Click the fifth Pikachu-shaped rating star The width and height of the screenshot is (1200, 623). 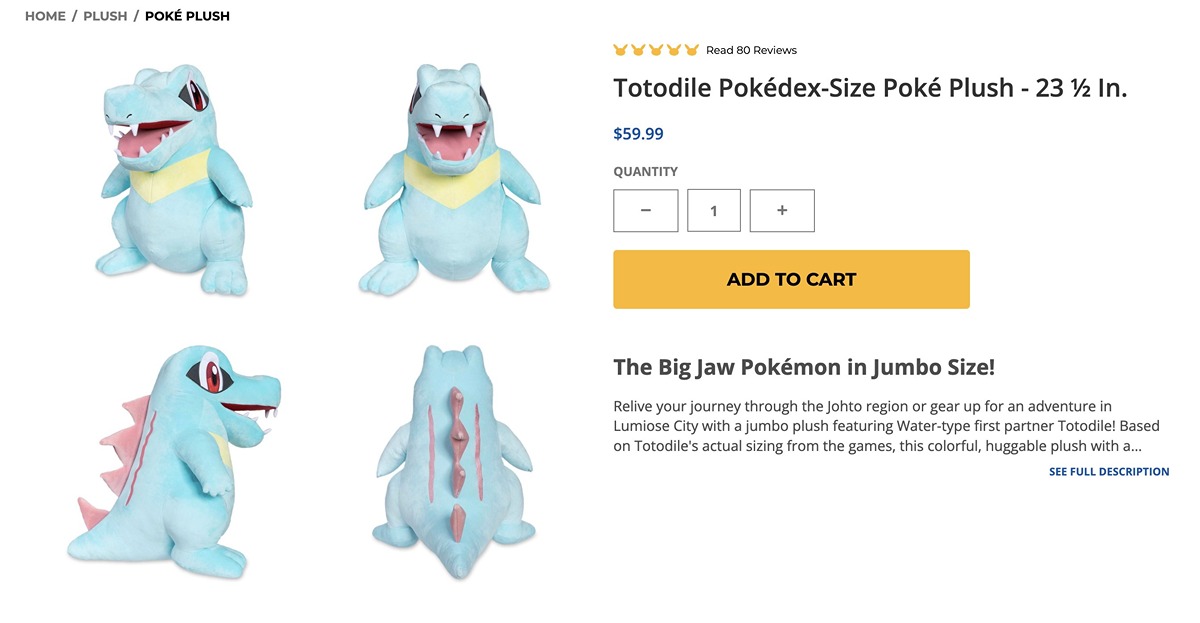692,50
